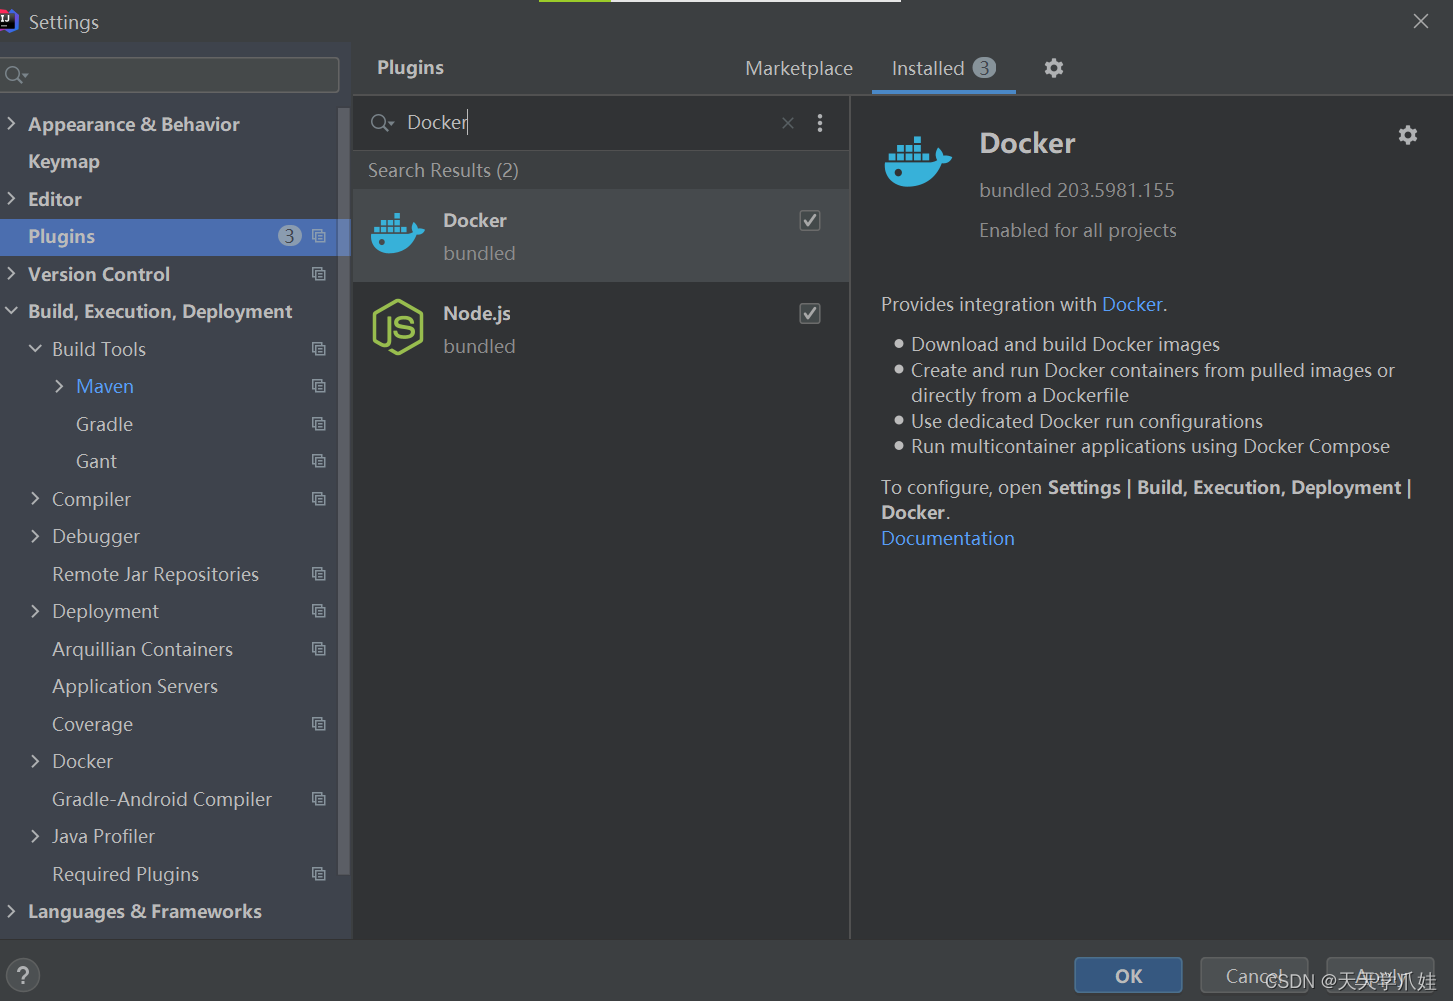1453x1001 pixels.
Task: Switch to the Marketplace tab
Action: 799,68
